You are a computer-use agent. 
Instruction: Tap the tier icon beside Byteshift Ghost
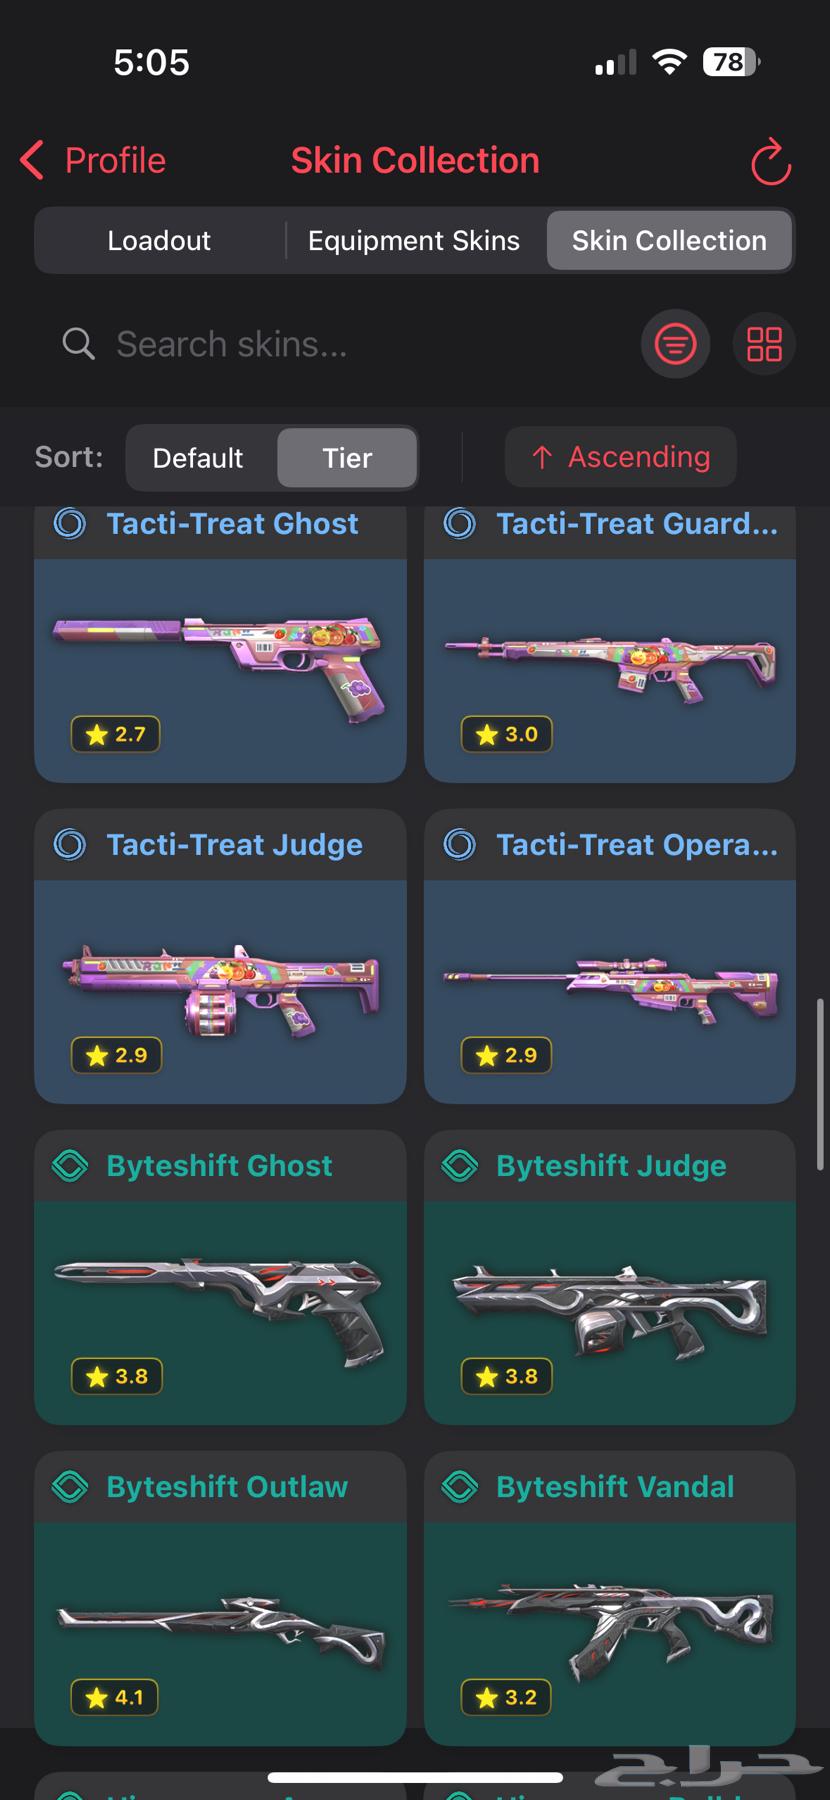[x=70, y=1165]
